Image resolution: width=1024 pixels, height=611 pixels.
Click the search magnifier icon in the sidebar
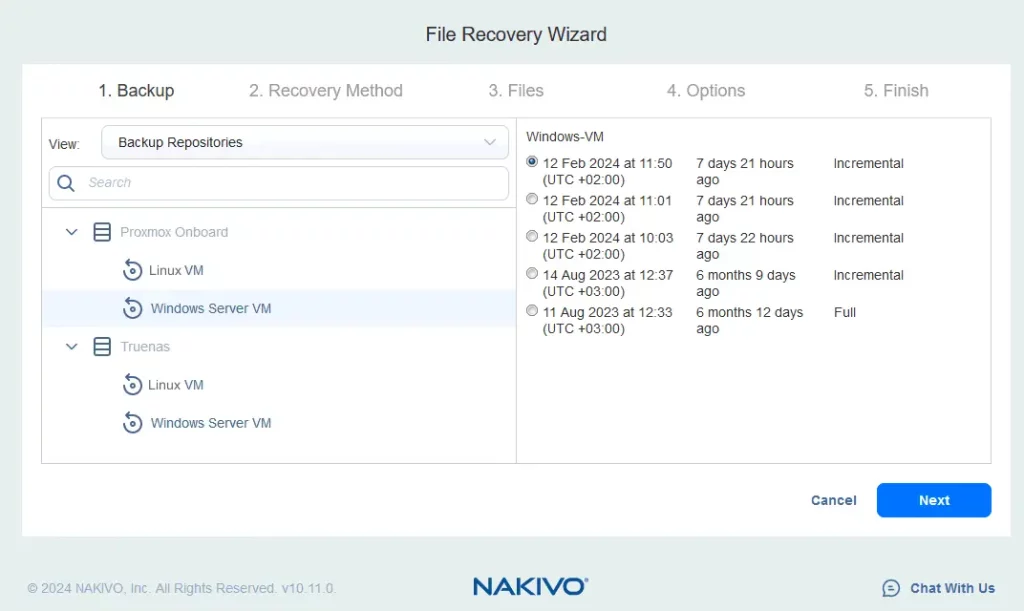tap(65, 183)
